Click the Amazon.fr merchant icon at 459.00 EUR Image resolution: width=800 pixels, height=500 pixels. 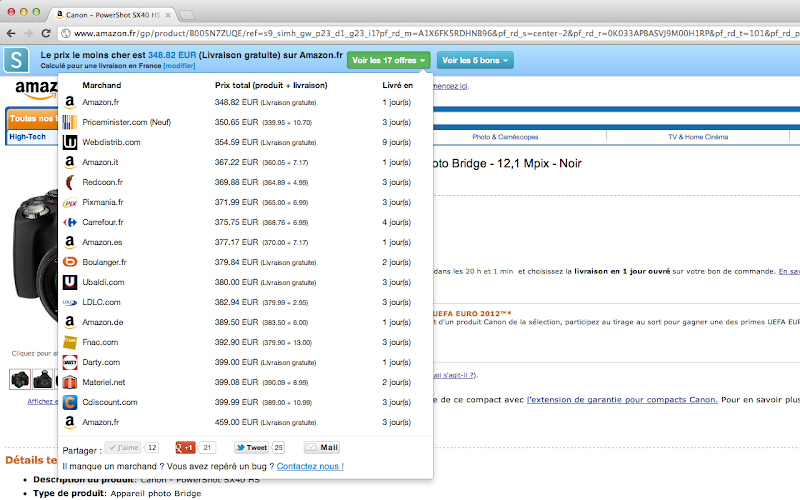tap(70, 422)
